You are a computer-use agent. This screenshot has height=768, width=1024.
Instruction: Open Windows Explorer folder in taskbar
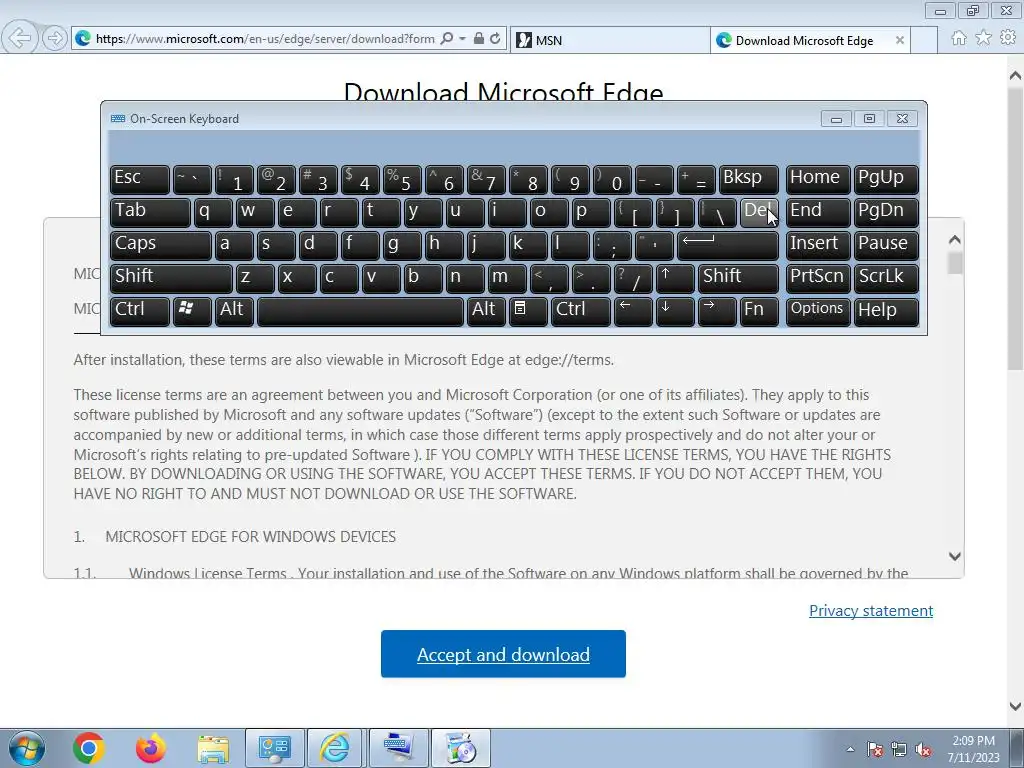pyautogui.click(x=213, y=748)
